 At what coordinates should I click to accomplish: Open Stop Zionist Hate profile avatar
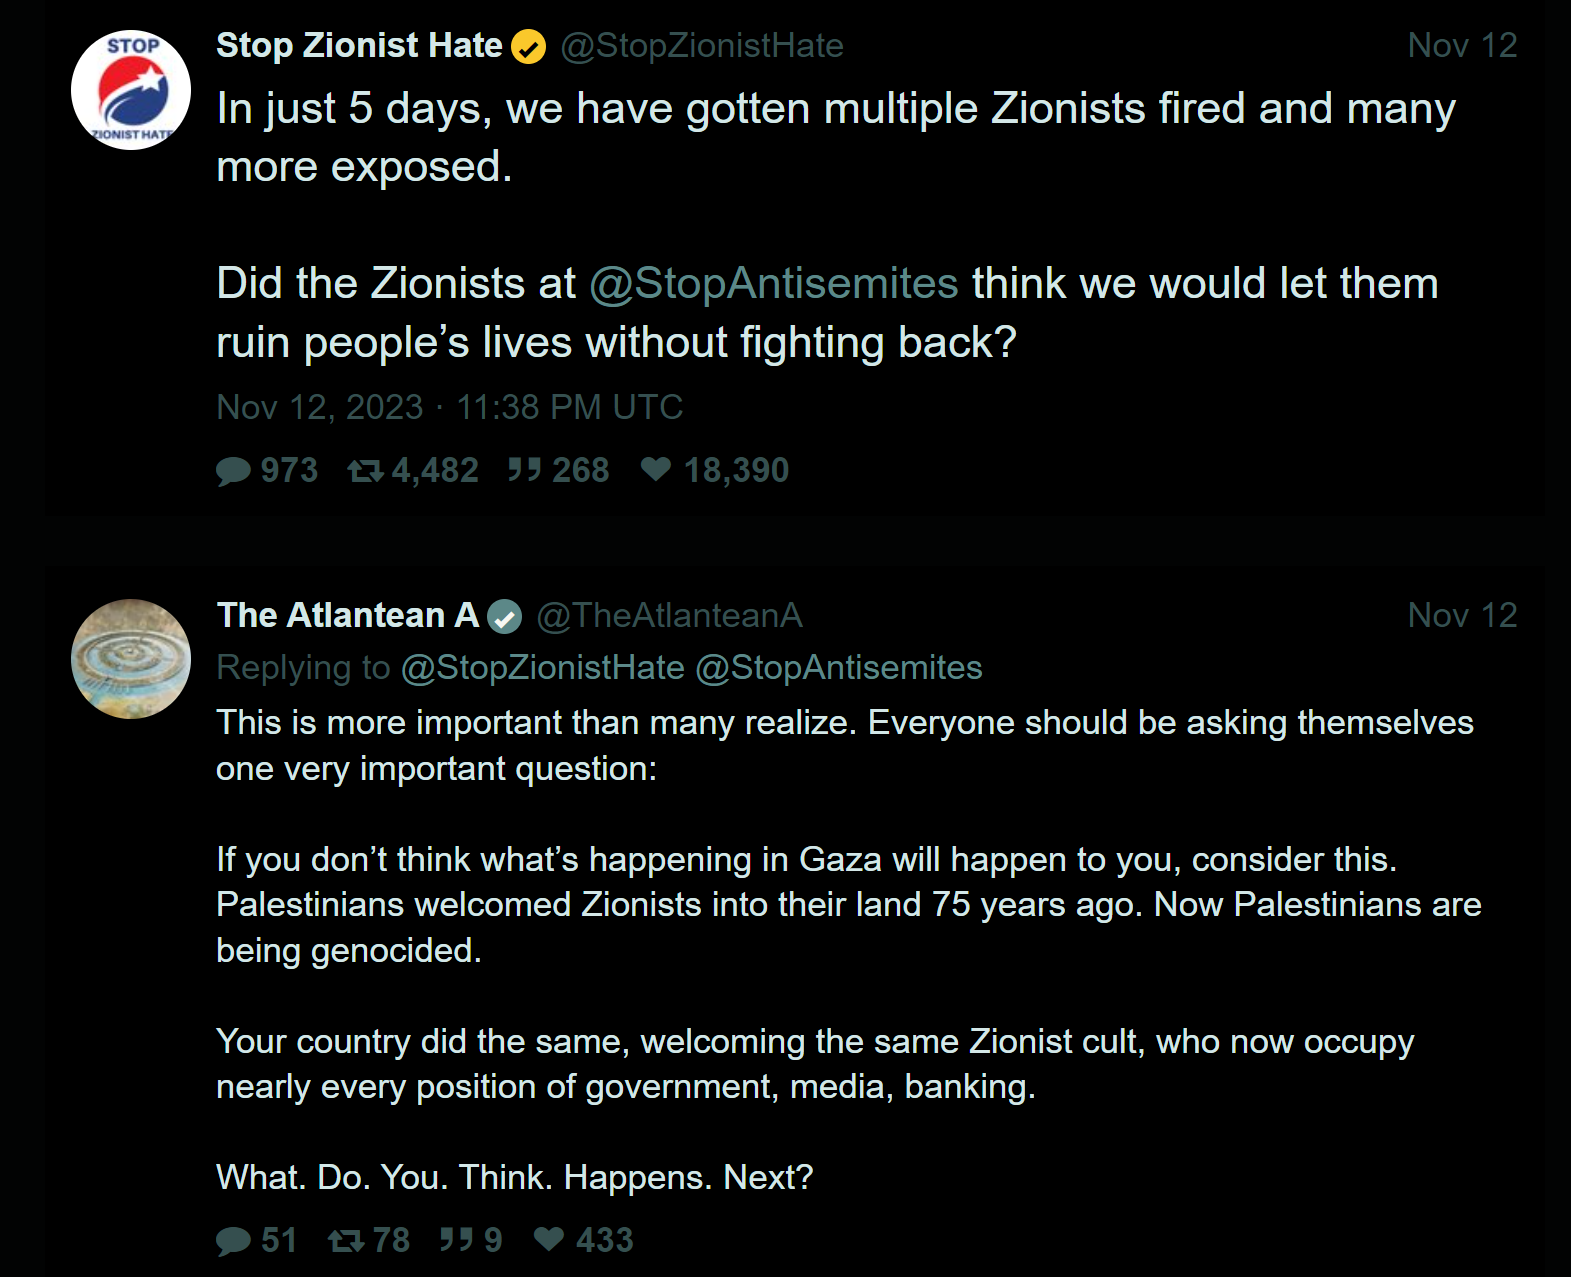point(131,90)
